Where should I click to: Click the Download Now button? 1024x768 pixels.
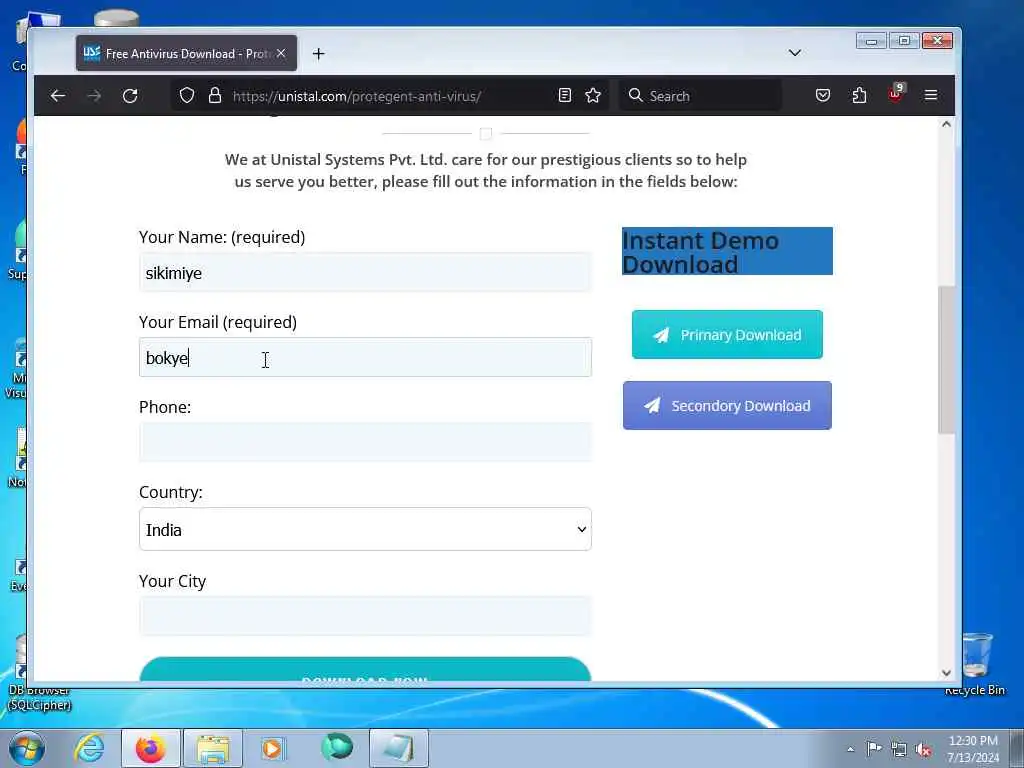point(365,670)
